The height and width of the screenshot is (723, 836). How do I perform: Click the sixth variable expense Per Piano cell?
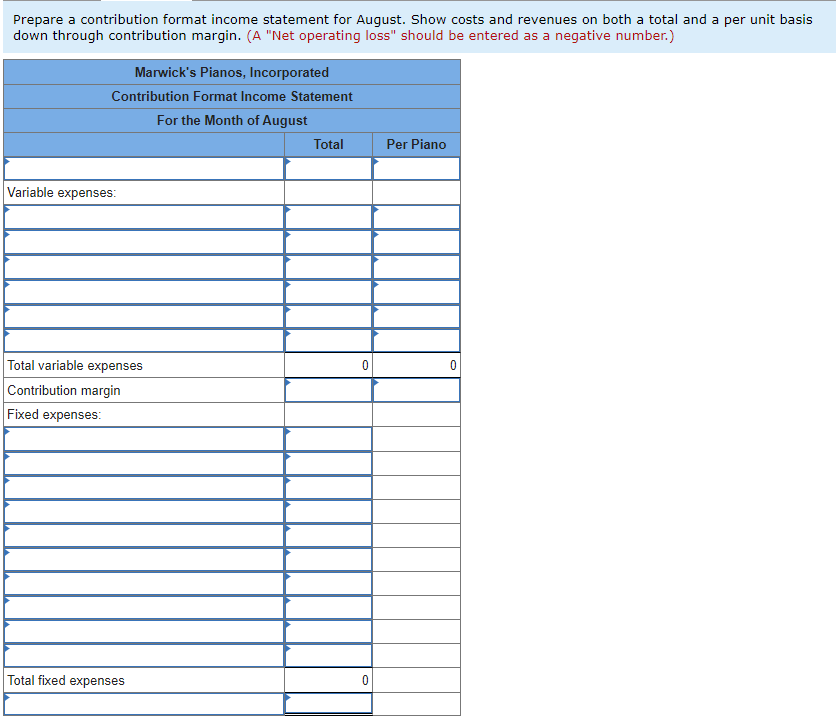click(416, 340)
